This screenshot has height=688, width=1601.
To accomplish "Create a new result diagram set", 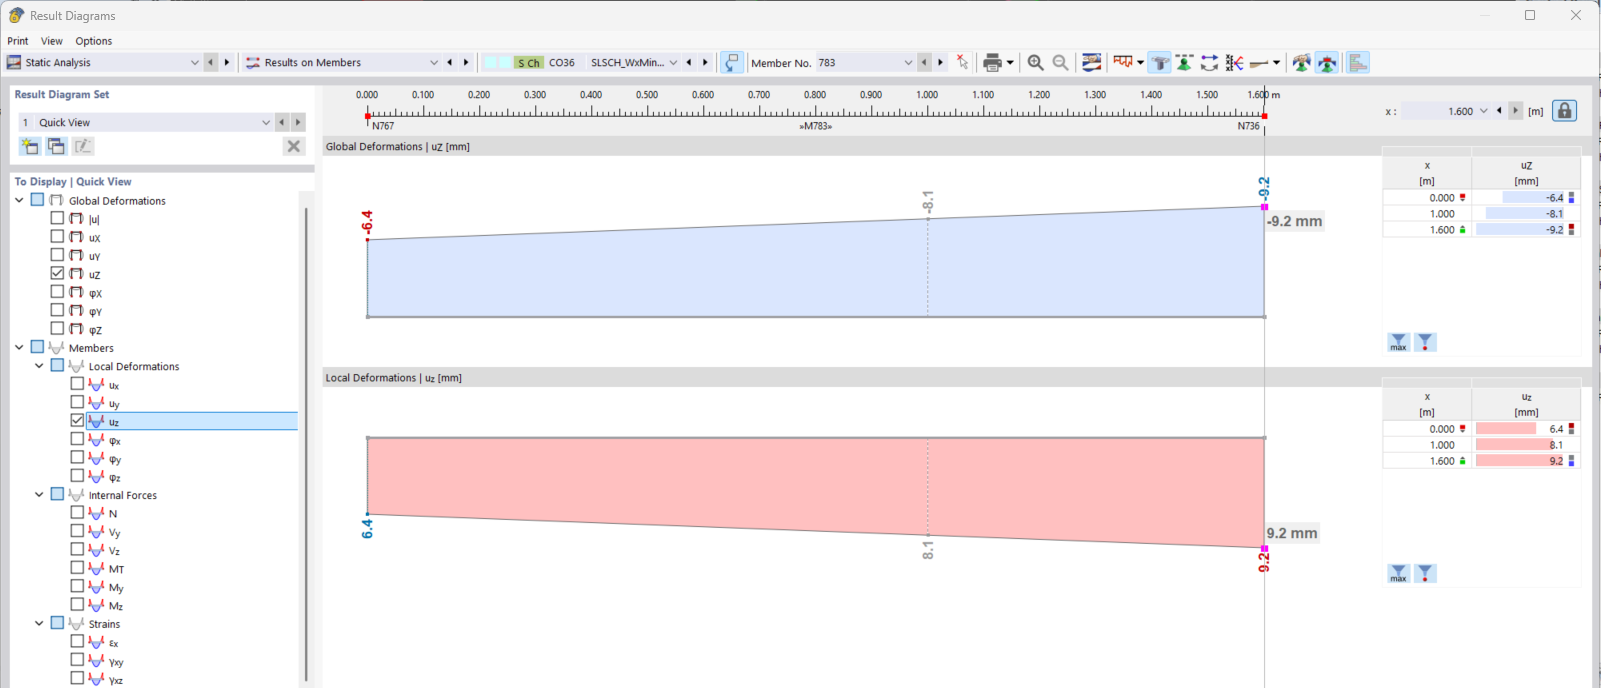I will [29, 146].
